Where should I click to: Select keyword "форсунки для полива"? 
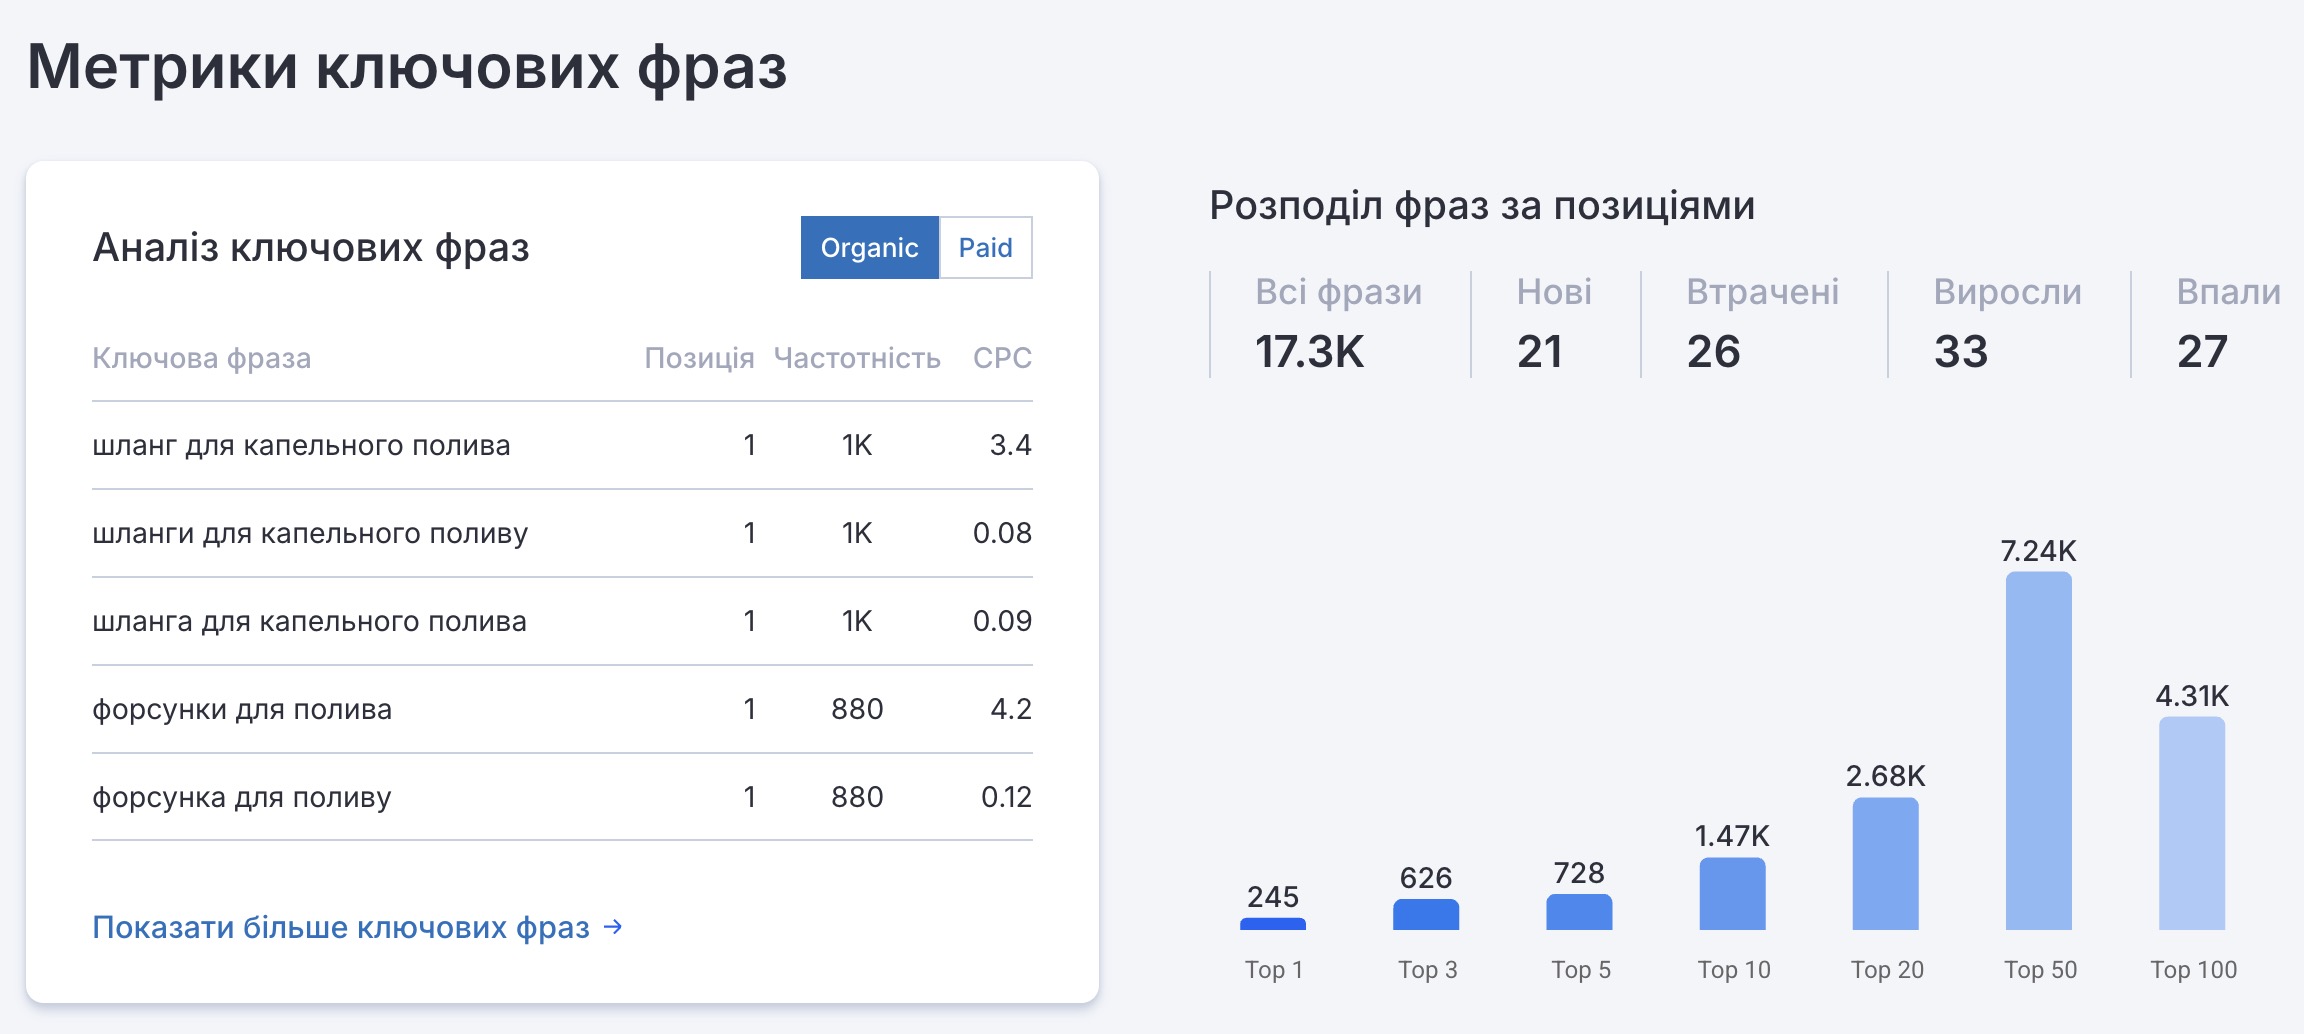[242, 710]
